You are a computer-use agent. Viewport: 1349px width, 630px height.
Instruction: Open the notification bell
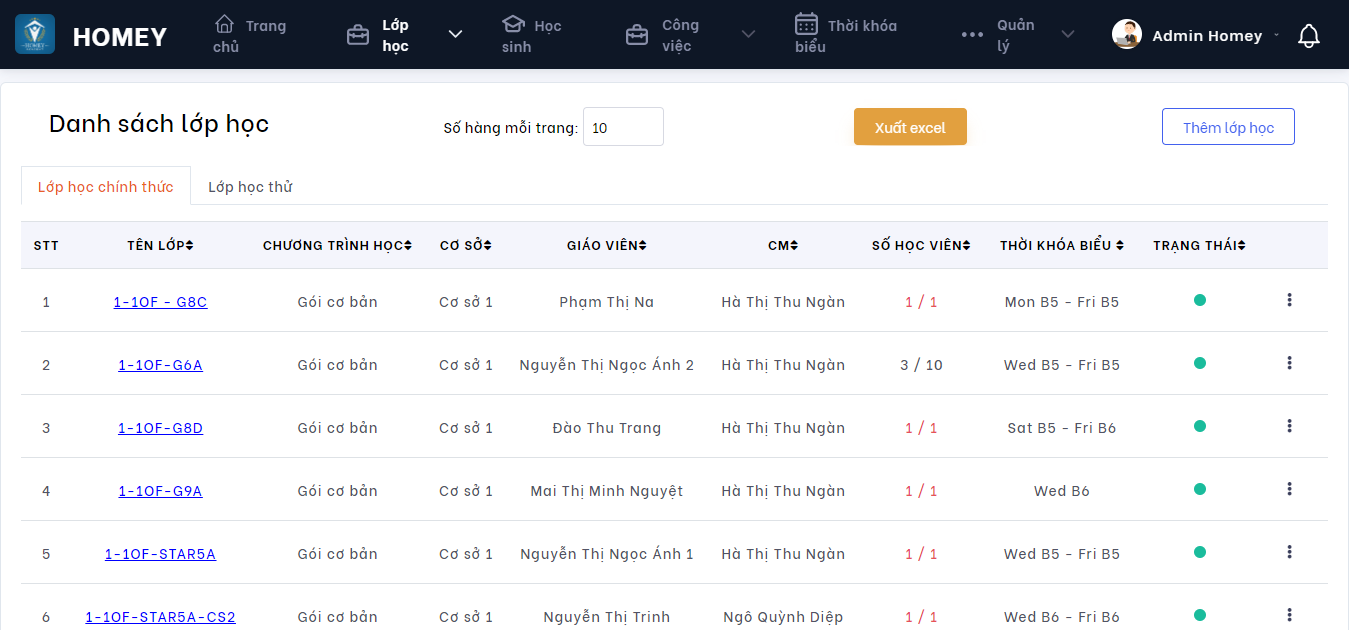(x=1308, y=36)
